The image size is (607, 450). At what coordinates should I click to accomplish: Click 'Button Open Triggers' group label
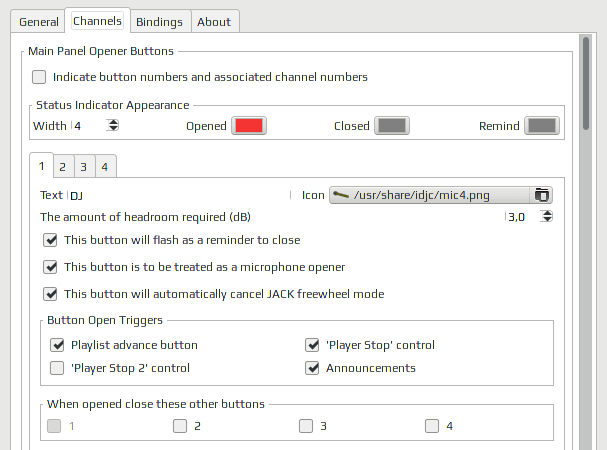[x=105, y=320]
